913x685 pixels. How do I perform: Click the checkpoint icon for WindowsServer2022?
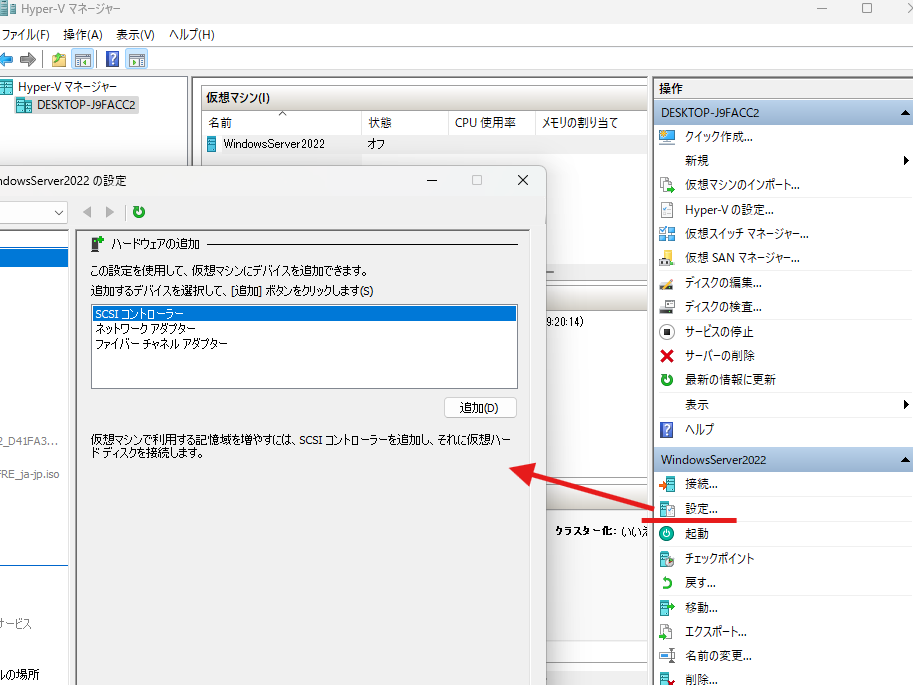pos(667,558)
